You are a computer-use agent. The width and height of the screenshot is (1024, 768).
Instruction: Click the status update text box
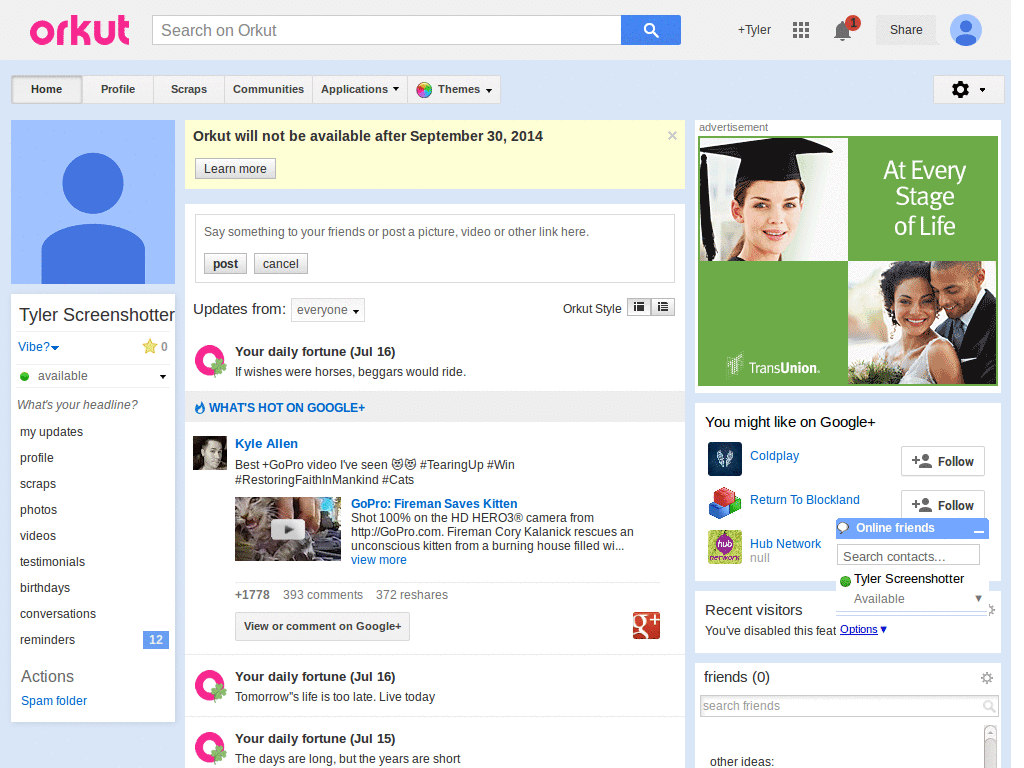pyautogui.click(x=435, y=232)
